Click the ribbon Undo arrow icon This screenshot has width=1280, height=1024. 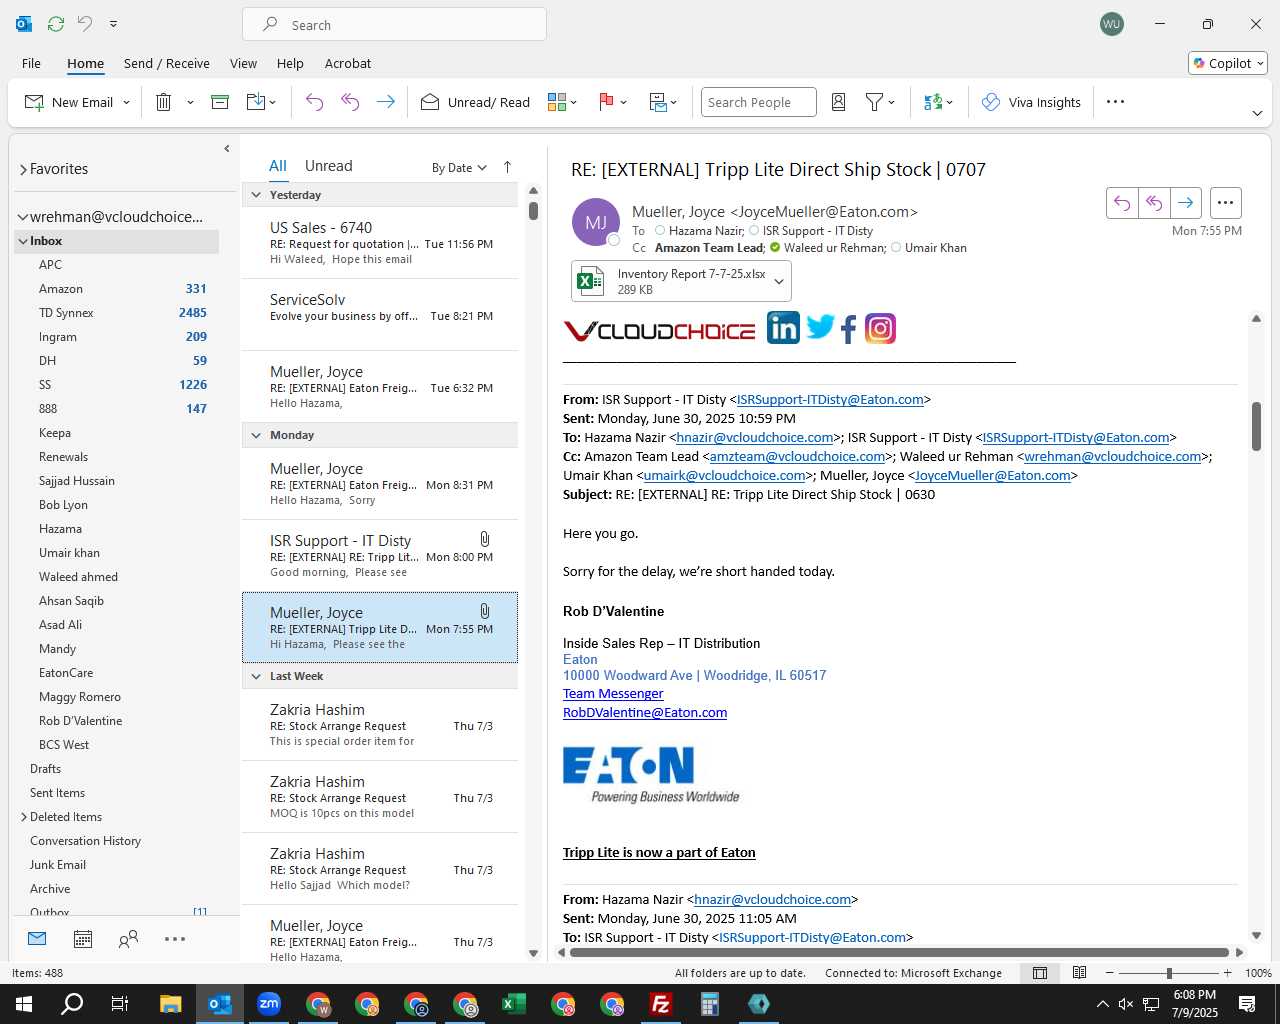(x=314, y=102)
